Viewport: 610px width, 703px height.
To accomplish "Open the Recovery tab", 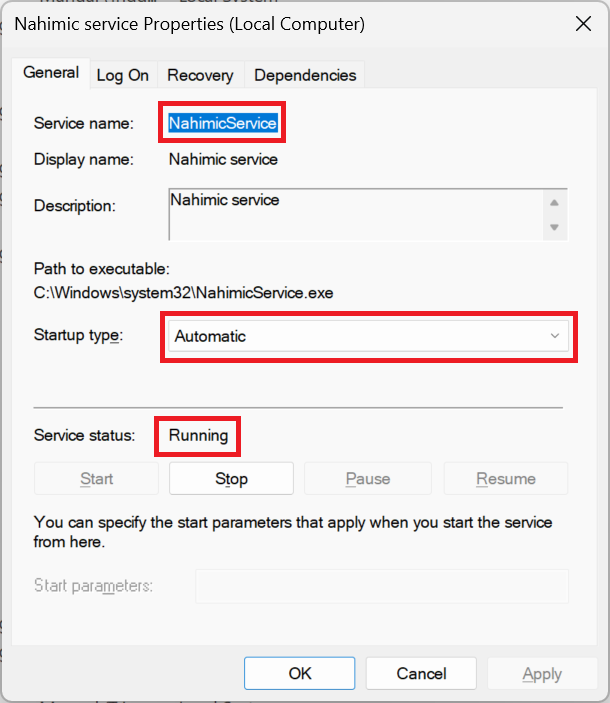I will (x=200, y=75).
